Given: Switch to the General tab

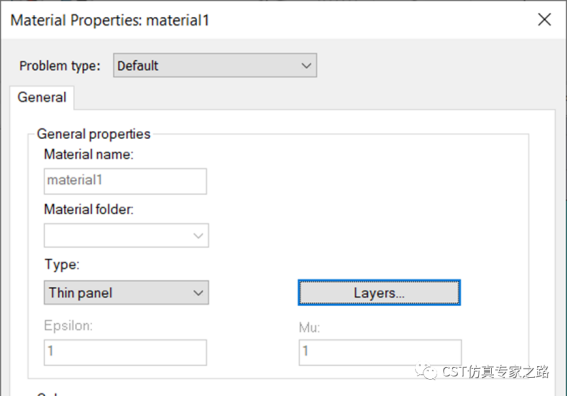Looking at the screenshot, I should click(42, 97).
